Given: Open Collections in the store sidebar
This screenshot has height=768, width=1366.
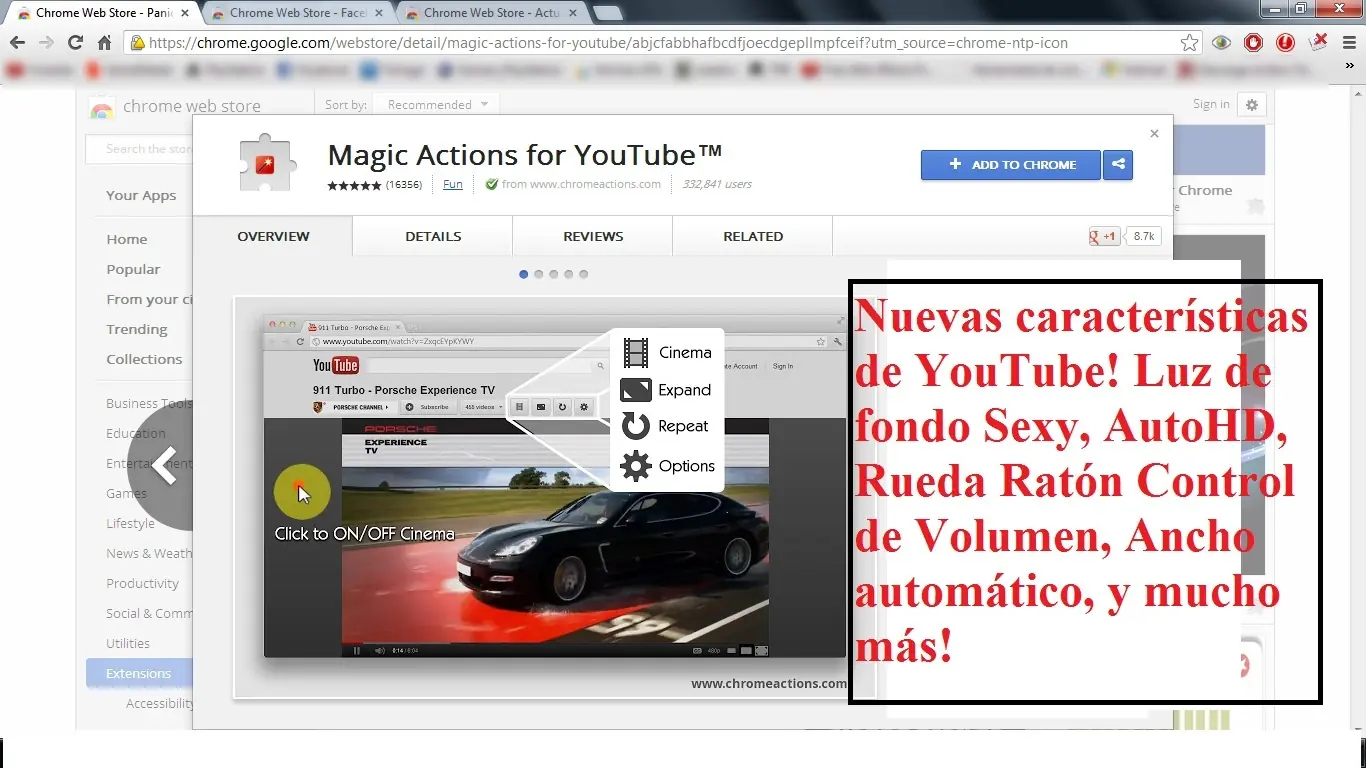Looking at the screenshot, I should [x=144, y=359].
